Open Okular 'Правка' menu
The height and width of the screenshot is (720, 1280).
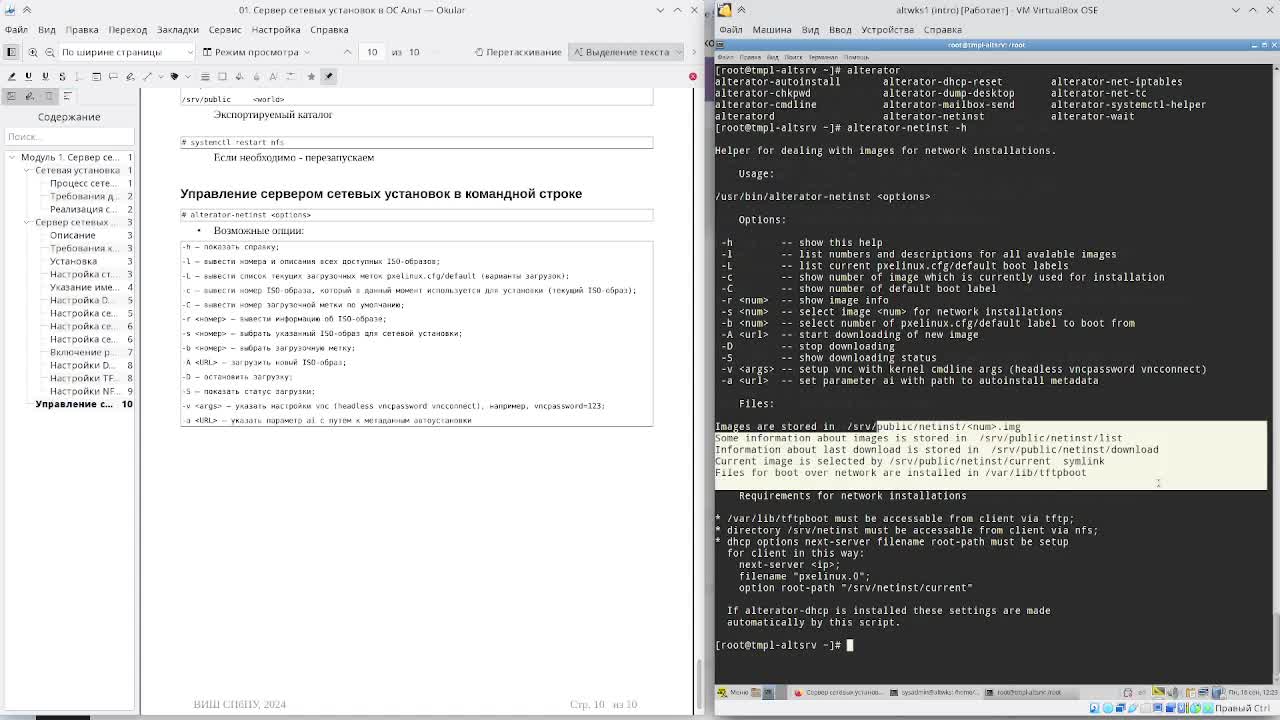(82, 30)
